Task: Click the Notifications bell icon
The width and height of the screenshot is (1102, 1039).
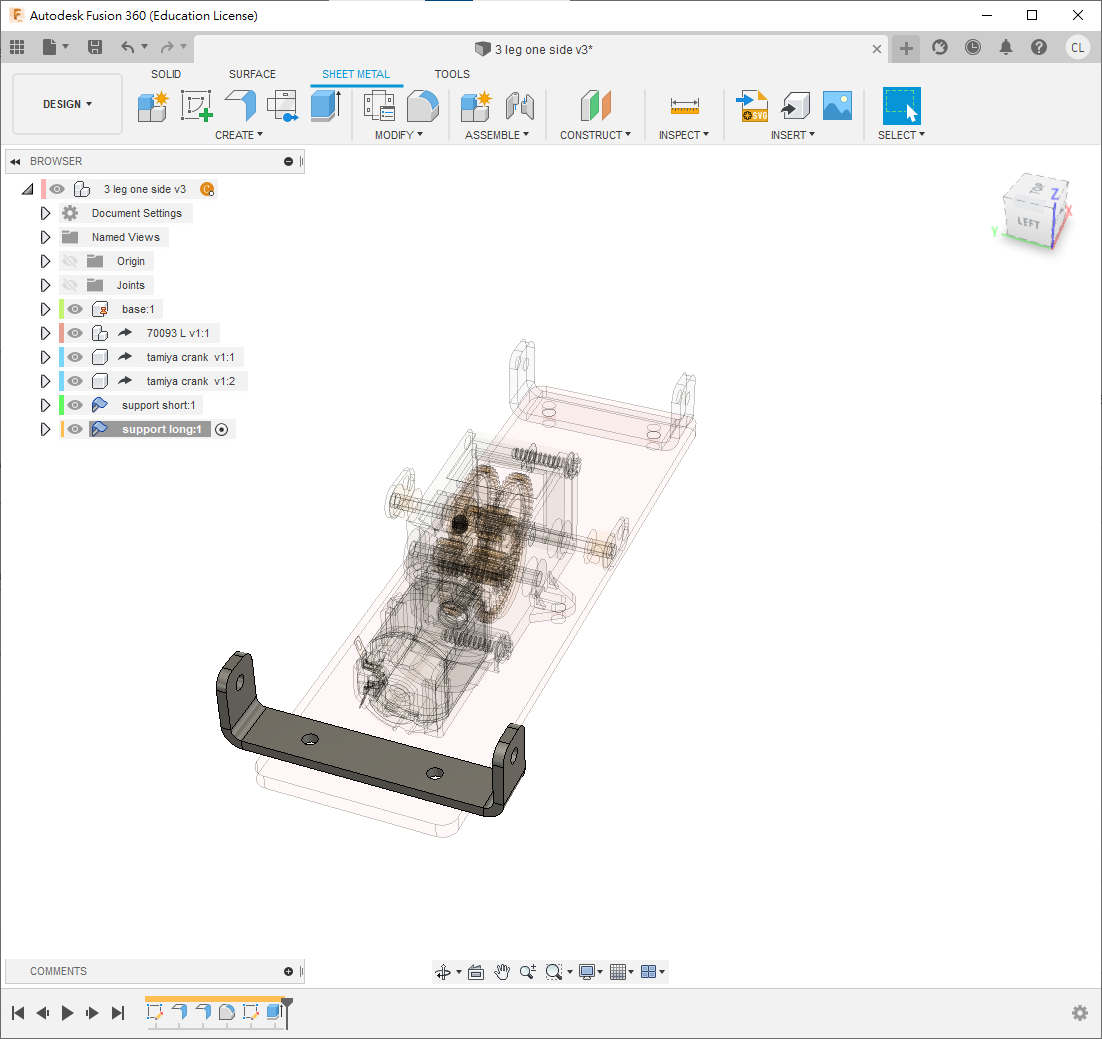Action: click(1006, 47)
